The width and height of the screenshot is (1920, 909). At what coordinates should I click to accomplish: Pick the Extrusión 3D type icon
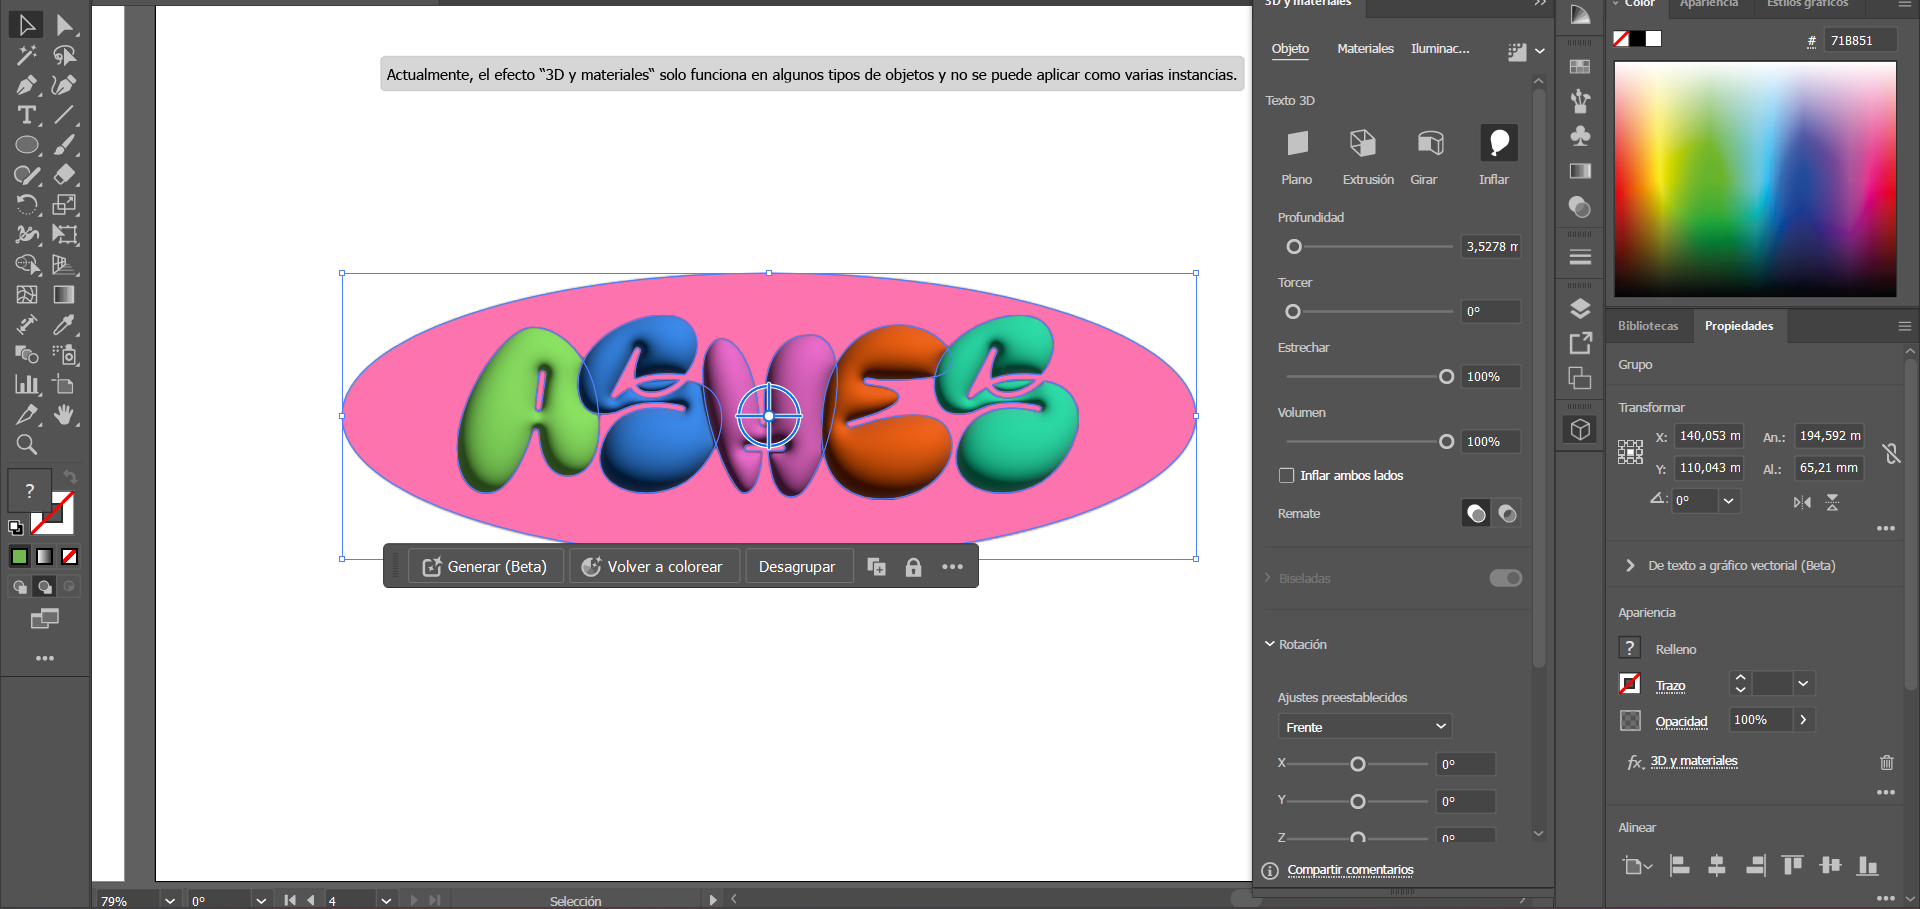click(1362, 144)
